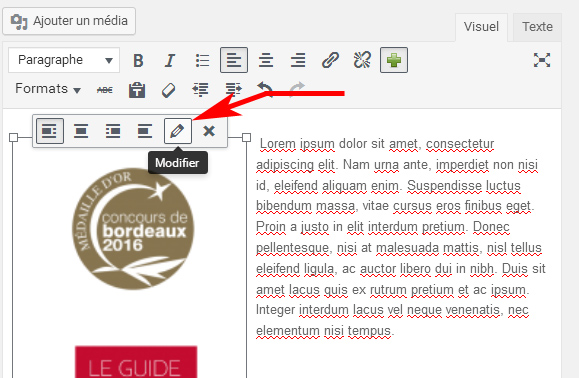This screenshot has height=378, width=579.
Task: Open the Paragraphe format dropdown
Action: click(64, 60)
